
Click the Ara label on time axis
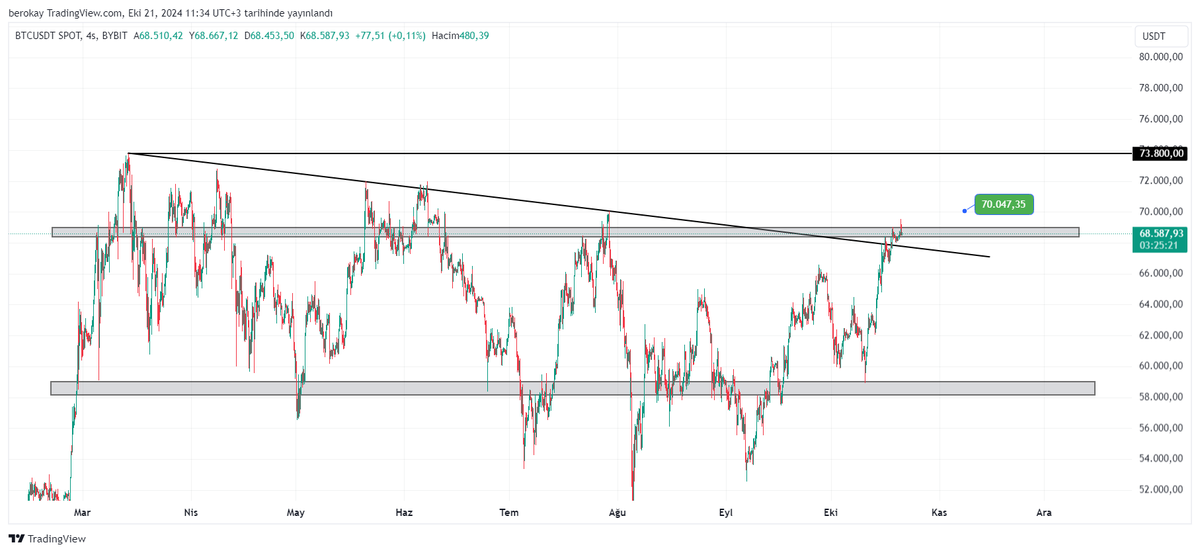[x=1044, y=512]
